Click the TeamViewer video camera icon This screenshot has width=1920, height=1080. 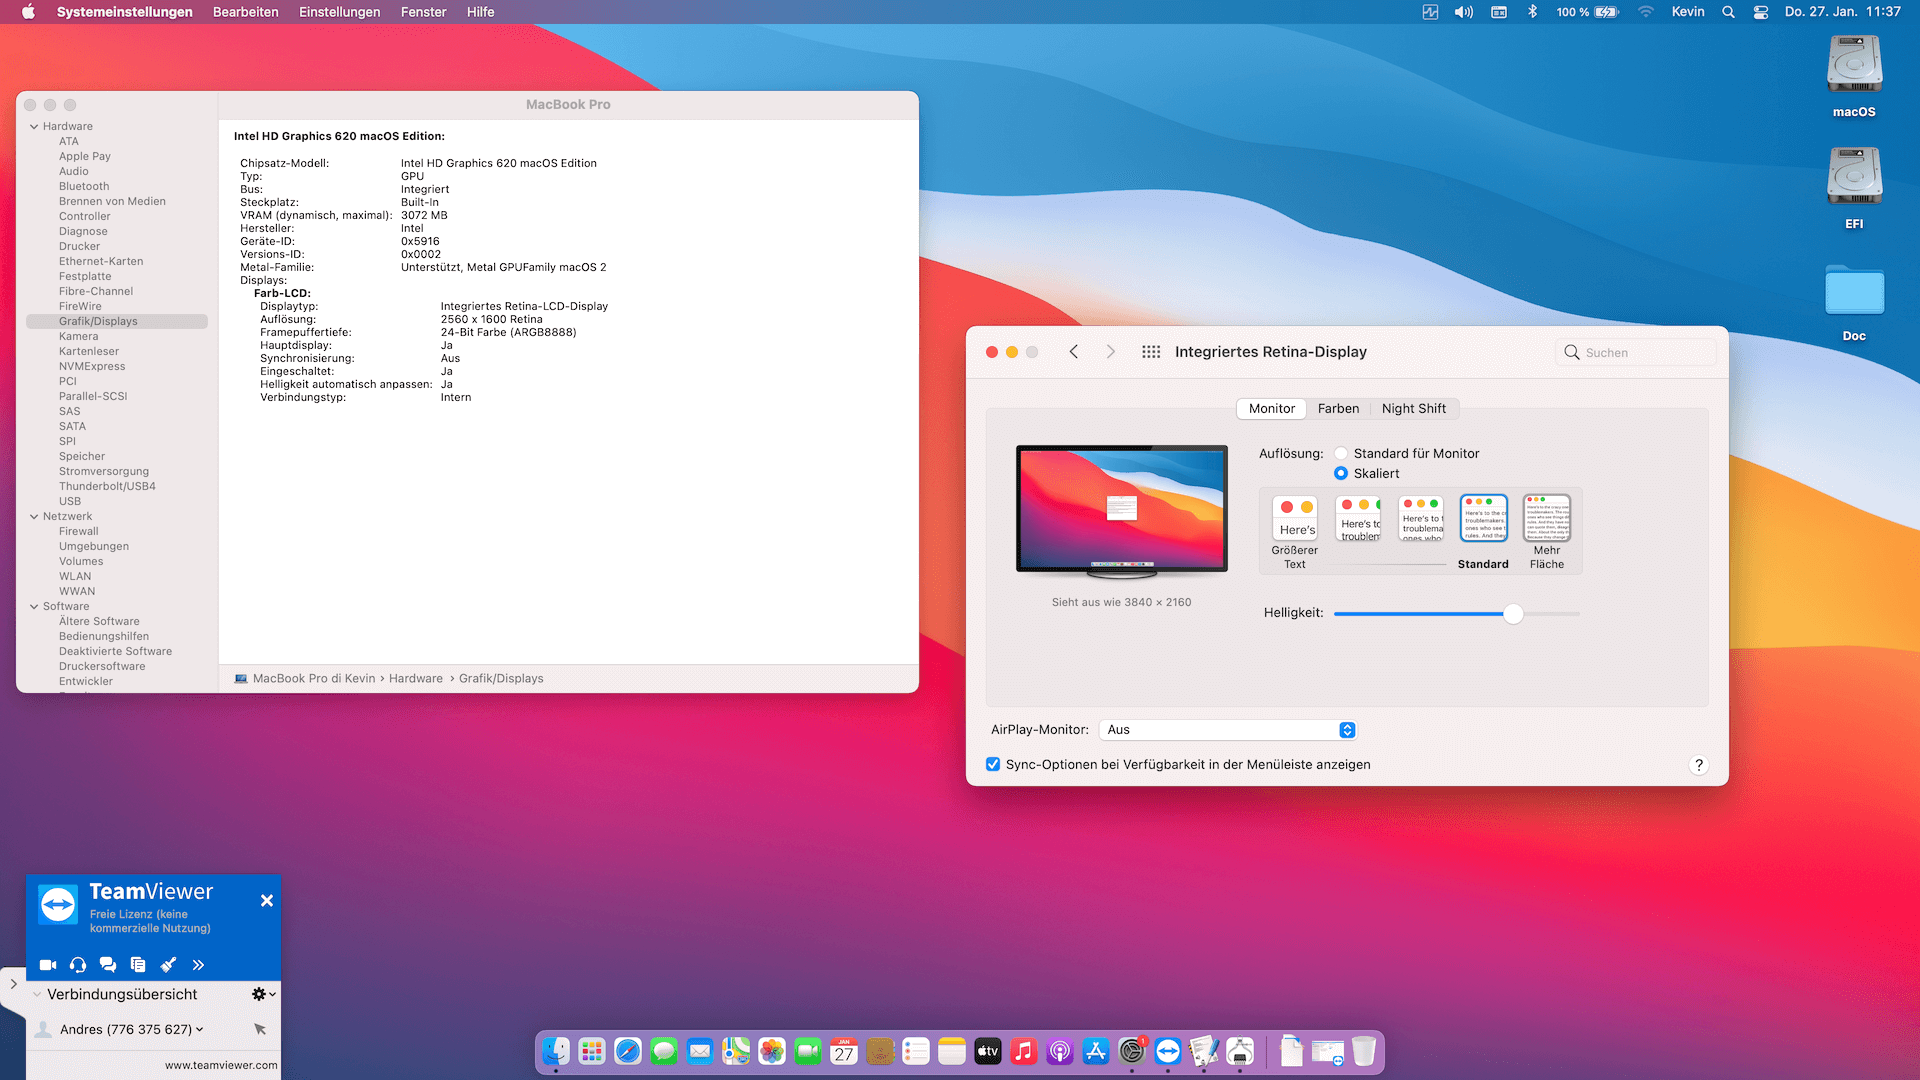48,965
